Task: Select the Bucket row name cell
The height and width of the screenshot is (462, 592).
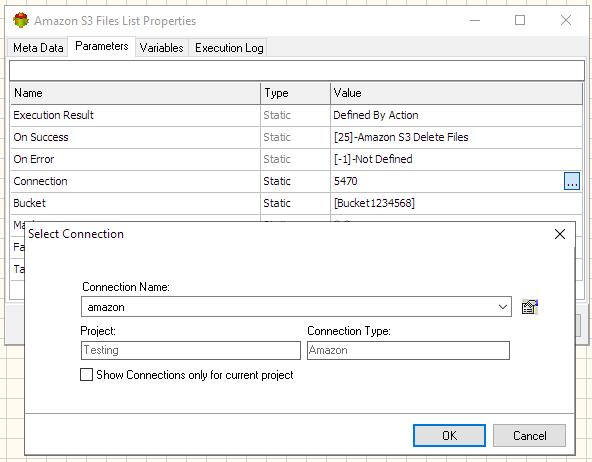Action: pos(135,203)
